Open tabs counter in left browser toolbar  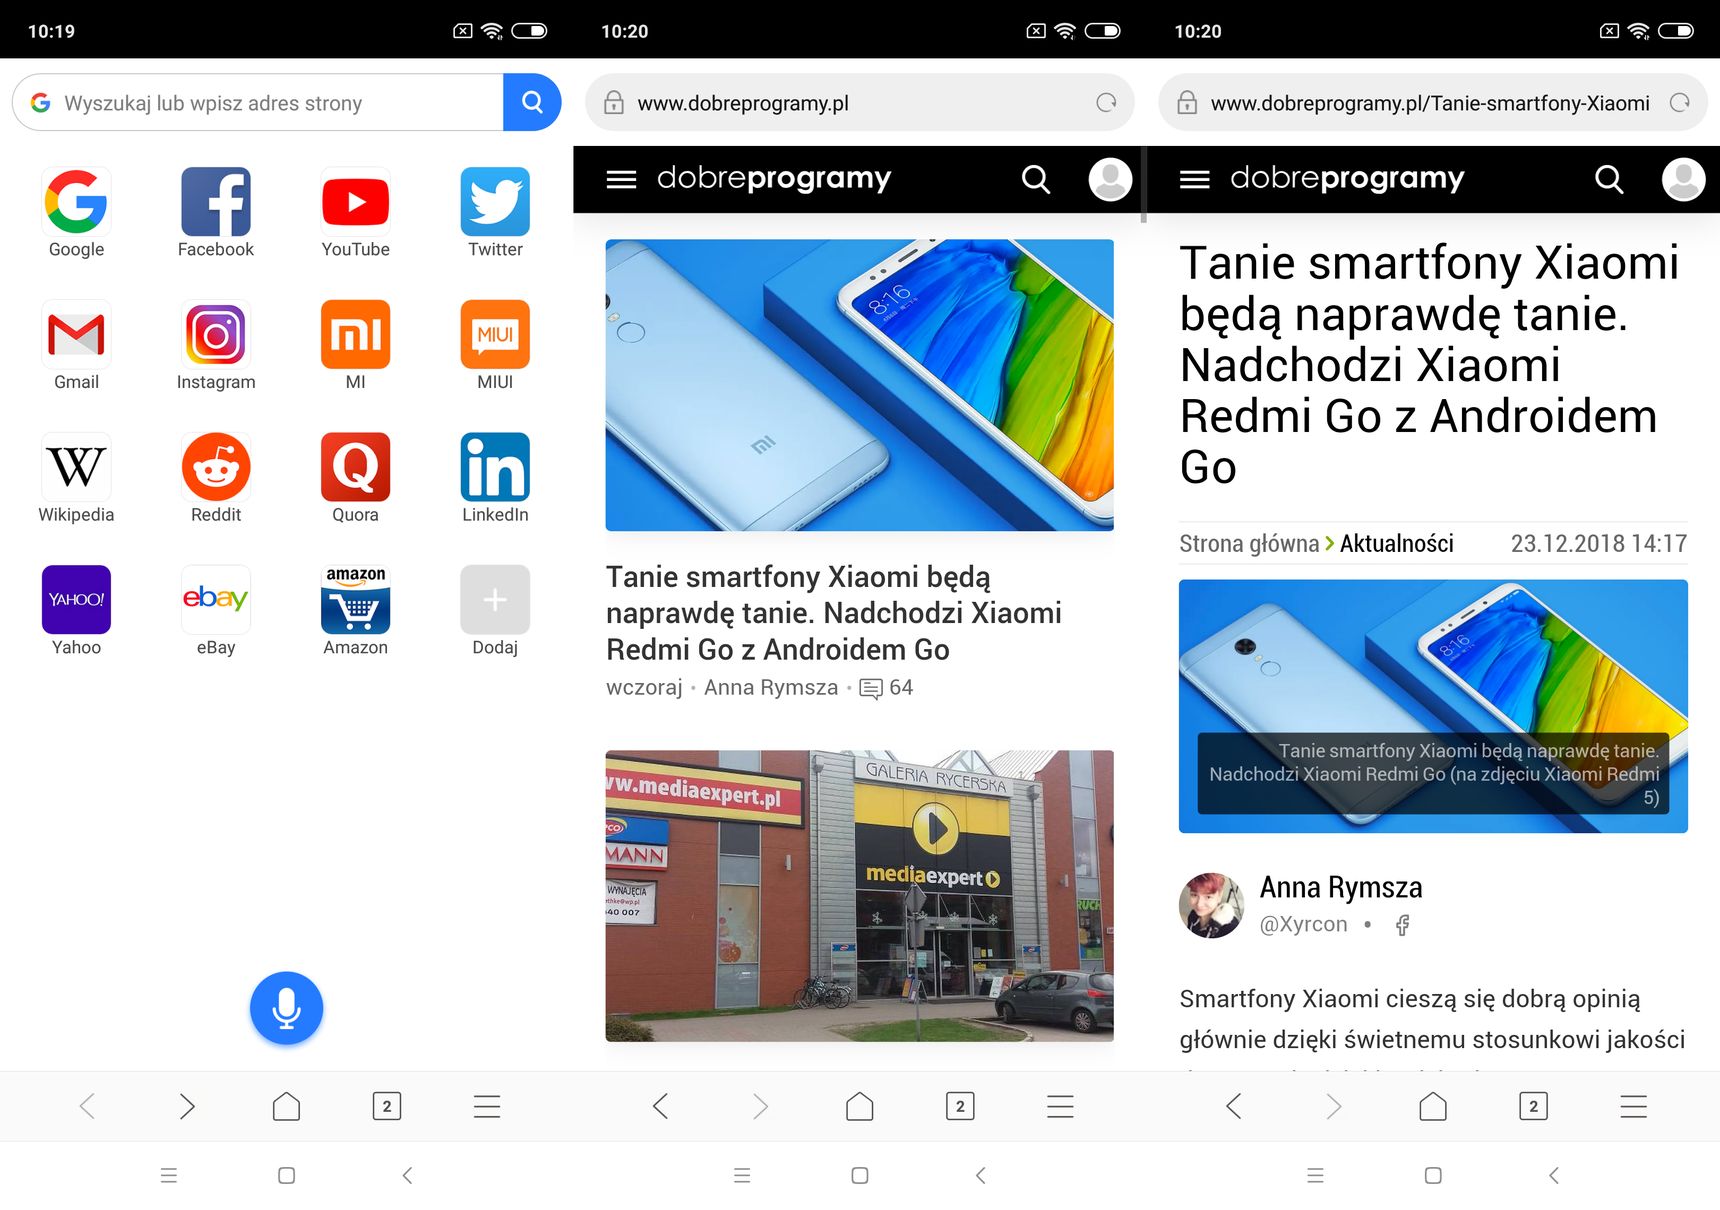[x=387, y=1106]
